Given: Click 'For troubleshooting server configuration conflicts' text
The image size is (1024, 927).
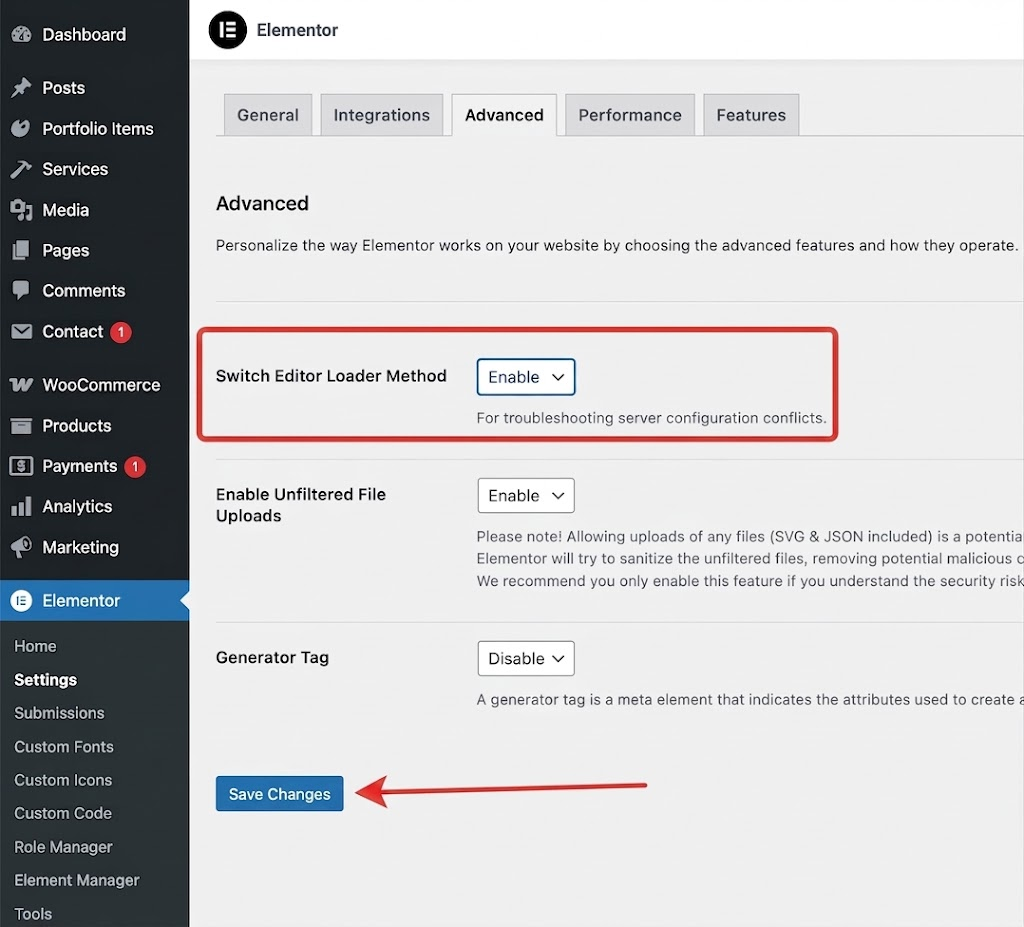Looking at the screenshot, I should pos(651,418).
